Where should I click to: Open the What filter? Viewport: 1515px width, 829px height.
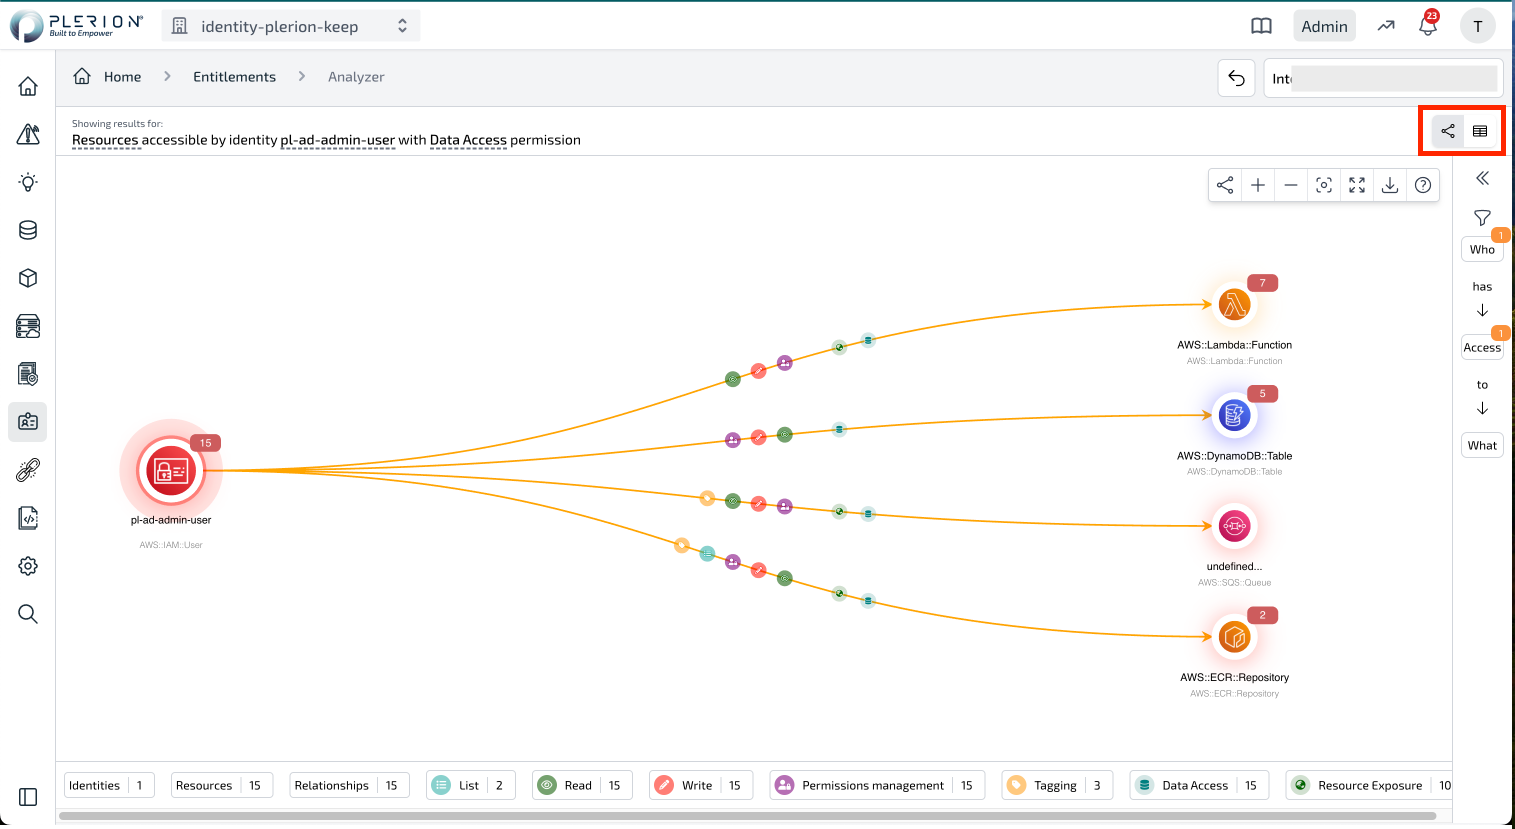(x=1482, y=446)
